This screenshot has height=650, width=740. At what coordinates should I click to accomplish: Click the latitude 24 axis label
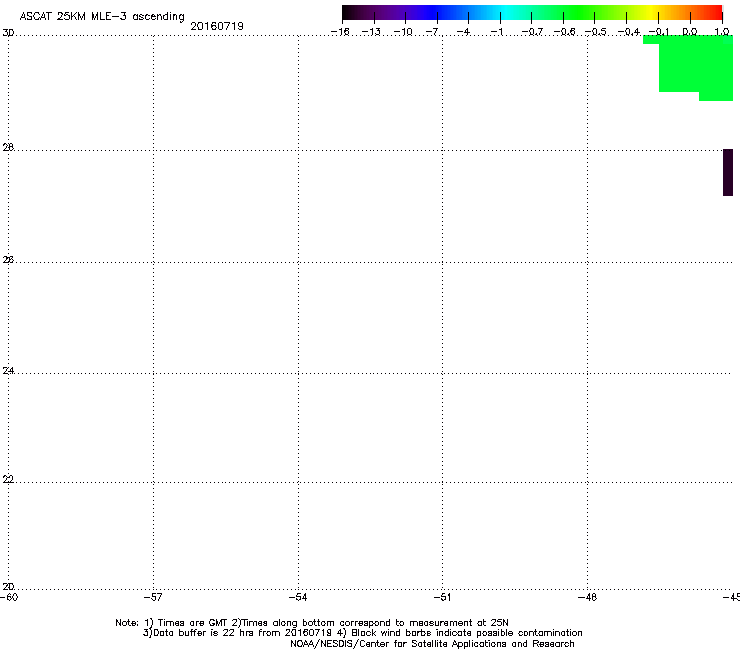tap(8, 371)
